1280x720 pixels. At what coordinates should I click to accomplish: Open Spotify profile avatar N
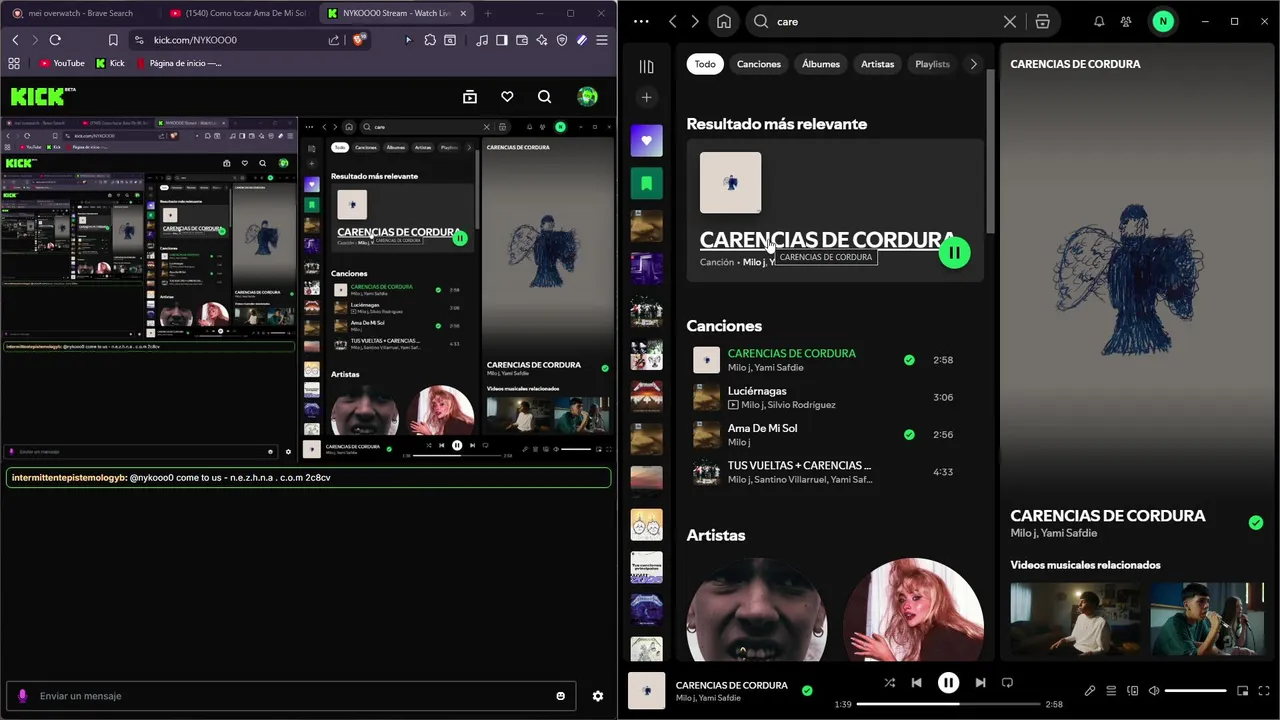tap(1162, 21)
